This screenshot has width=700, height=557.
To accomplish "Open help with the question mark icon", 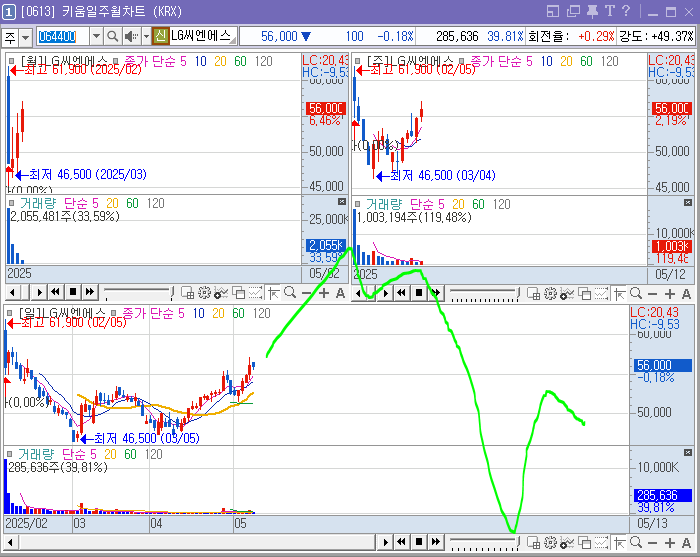I will click(626, 11).
